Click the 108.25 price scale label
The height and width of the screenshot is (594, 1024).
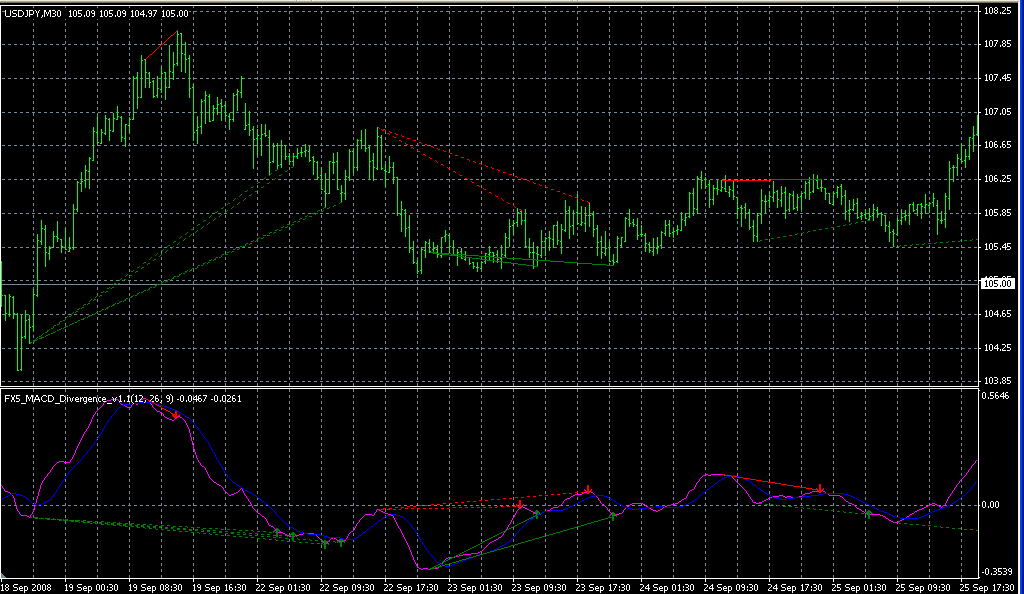998,11
